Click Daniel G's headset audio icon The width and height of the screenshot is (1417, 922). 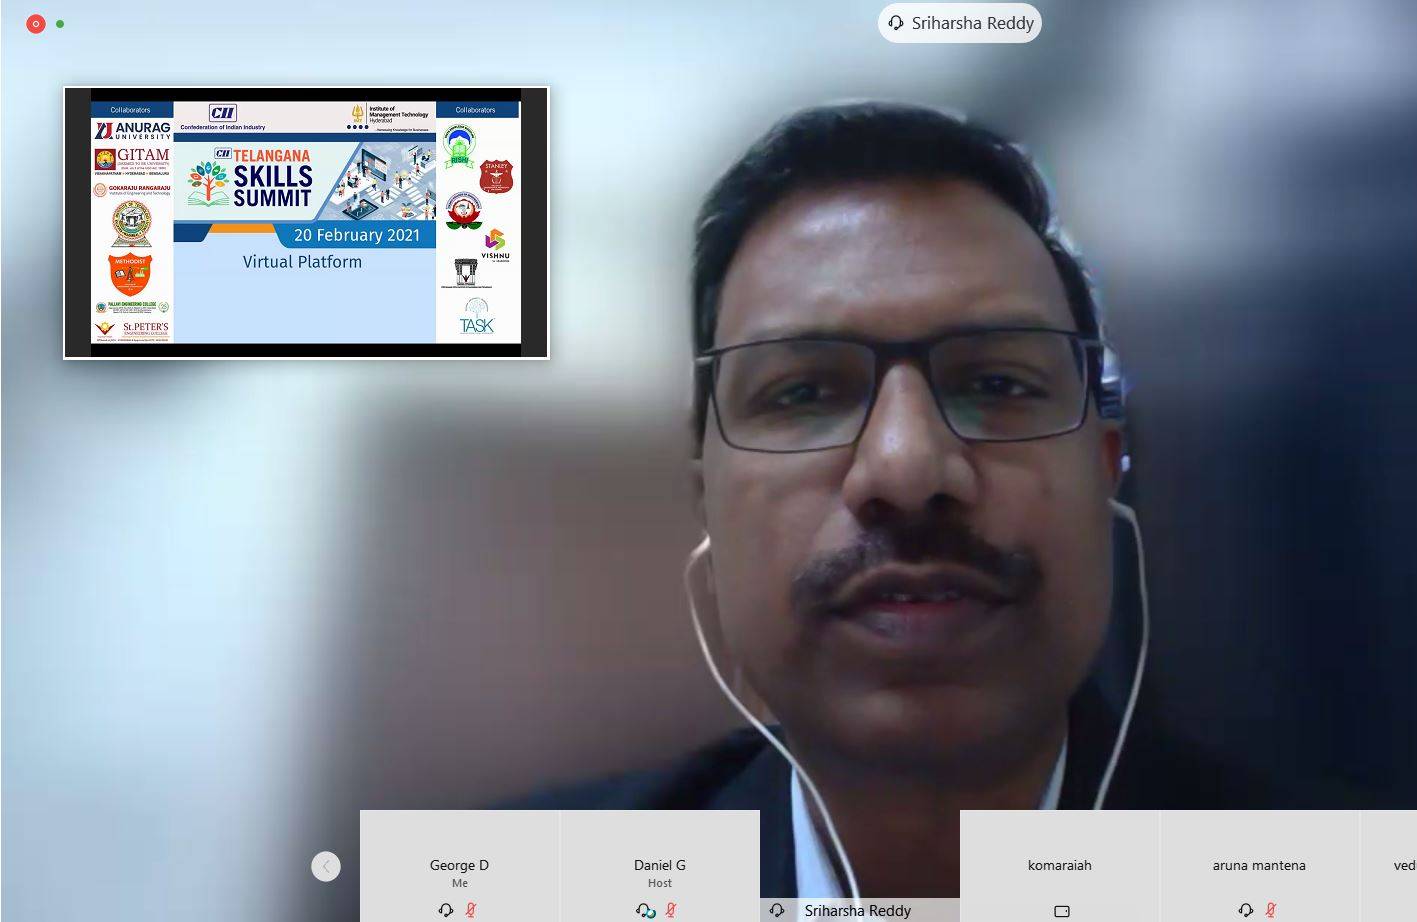coord(646,910)
